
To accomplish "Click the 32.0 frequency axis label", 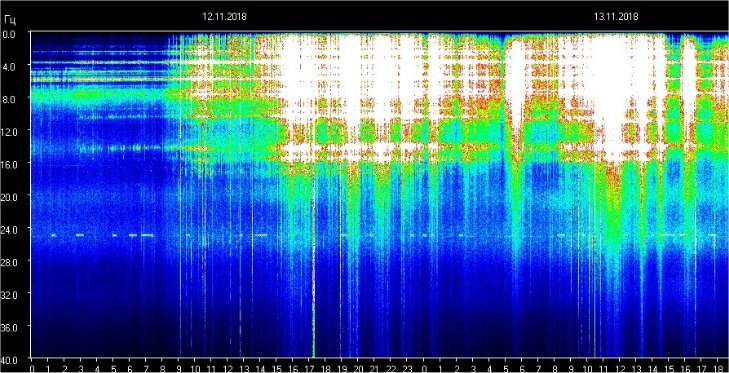I will [9, 294].
